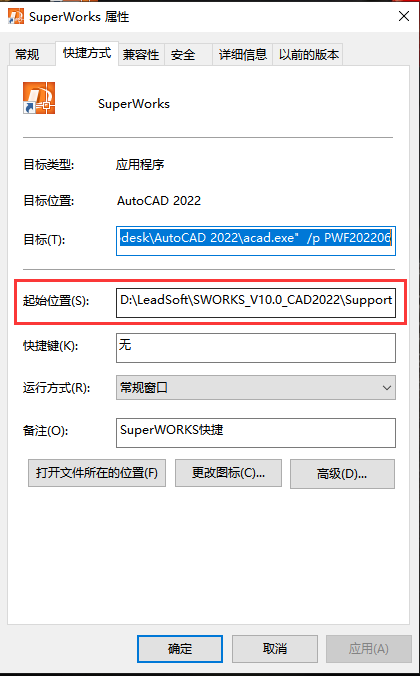The height and width of the screenshot is (676, 420).
Task: Click the 取消 button
Action: [x=275, y=649]
